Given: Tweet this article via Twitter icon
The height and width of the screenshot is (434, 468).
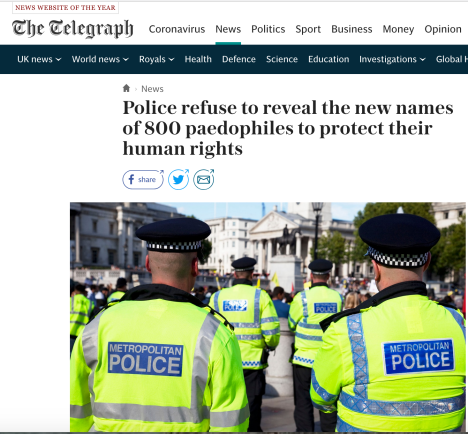Looking at the screenshot, I should [x=178, y=179].
